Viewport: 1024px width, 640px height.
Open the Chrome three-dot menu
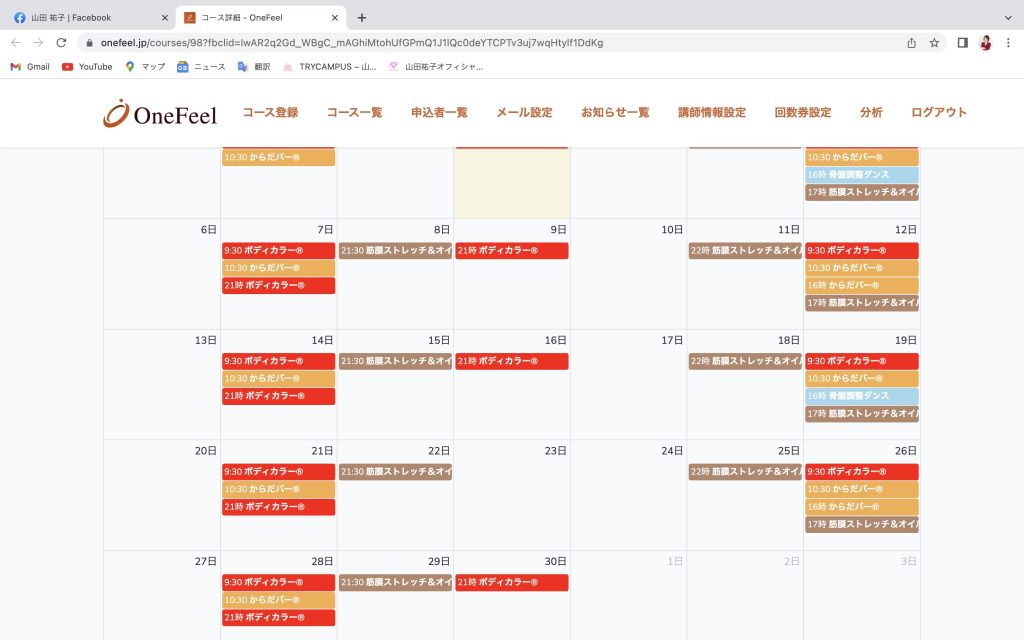[1008, 43]
